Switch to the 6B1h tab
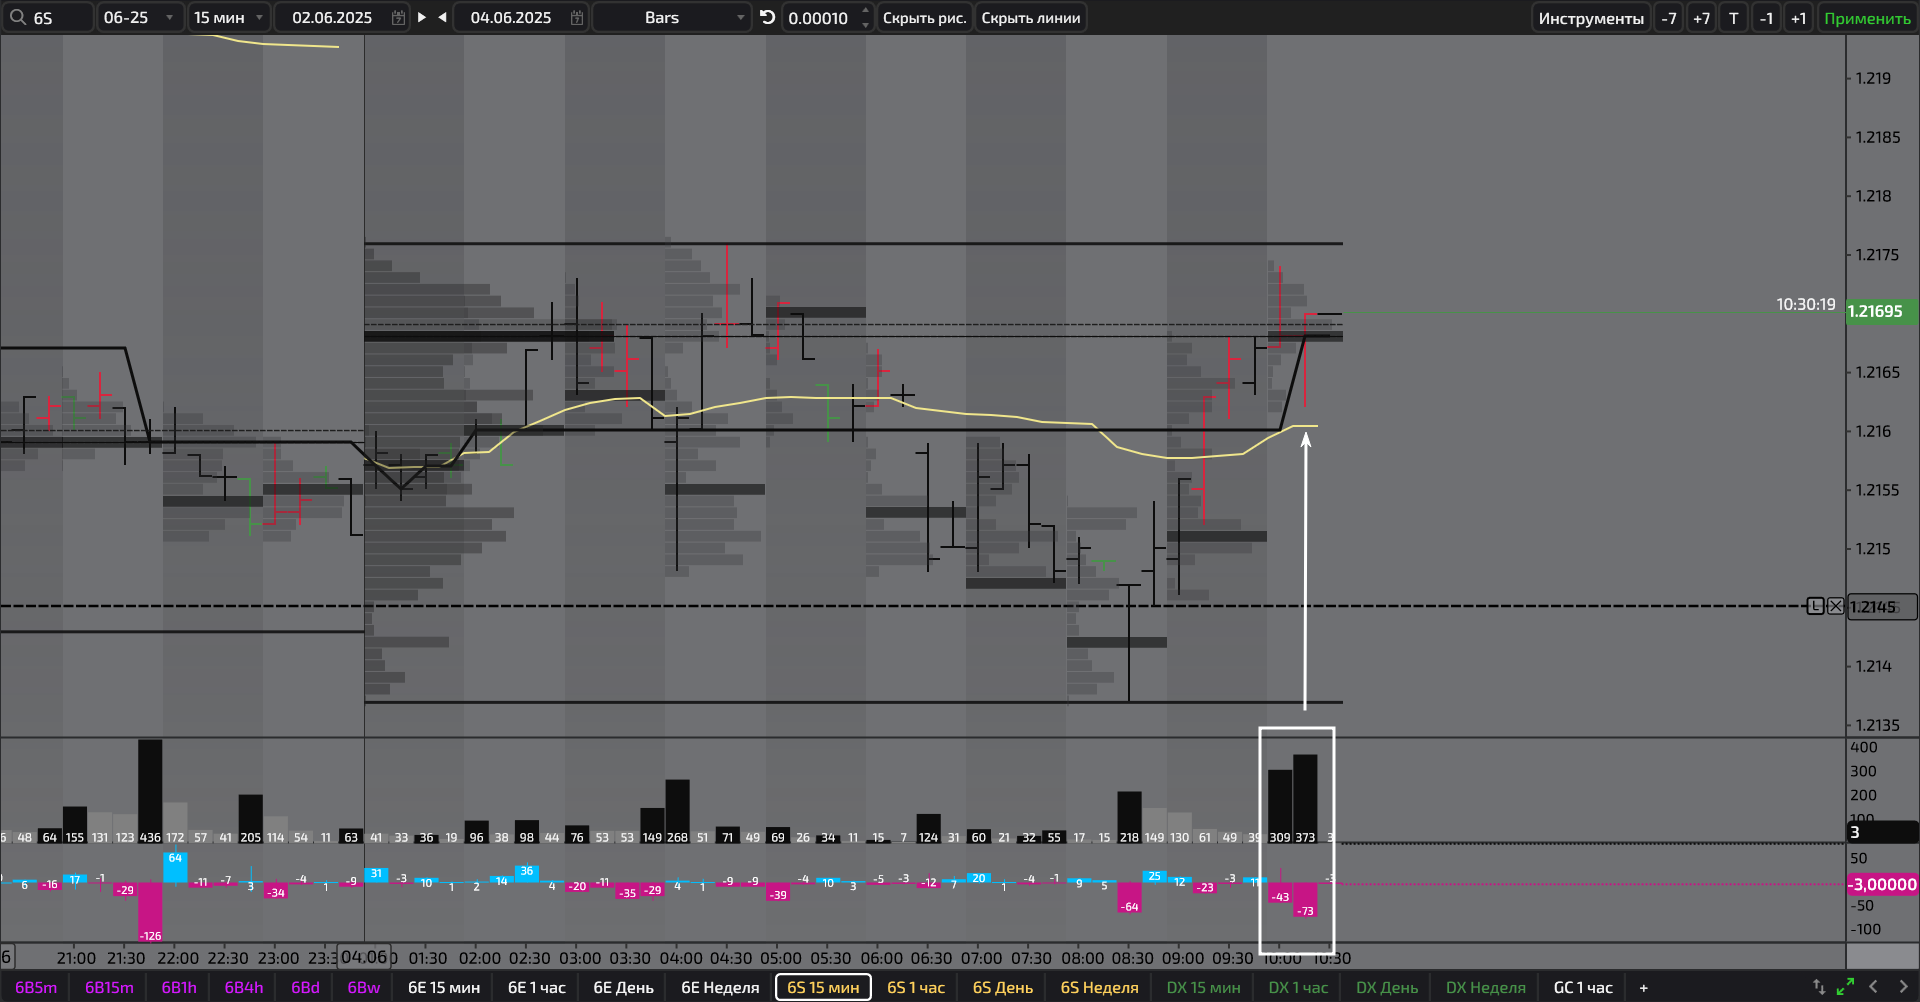 (x=179, y=987)
